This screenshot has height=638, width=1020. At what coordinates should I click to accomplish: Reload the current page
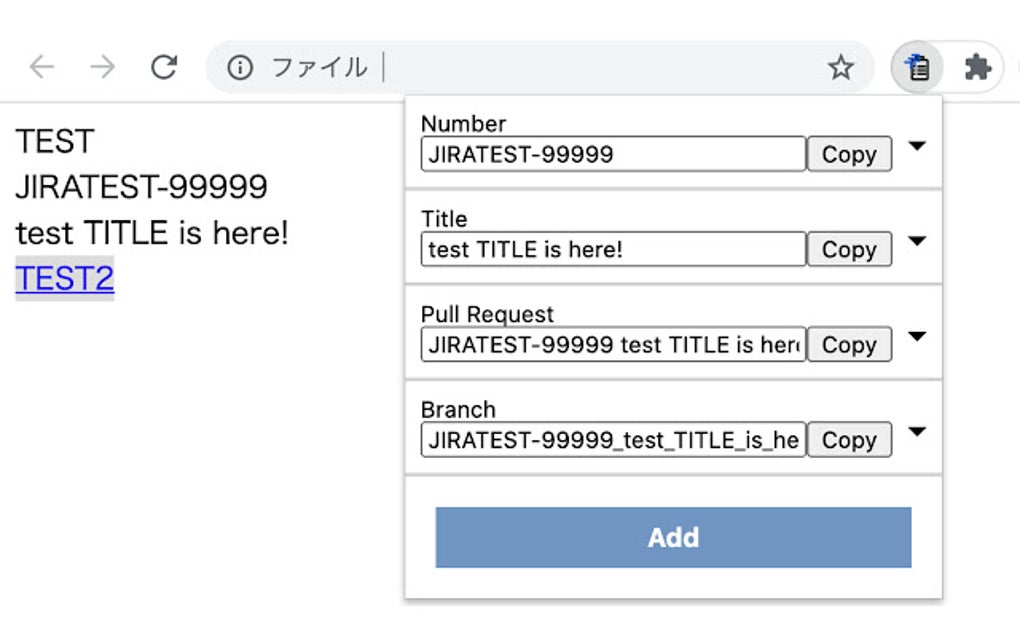click(163, 67)
